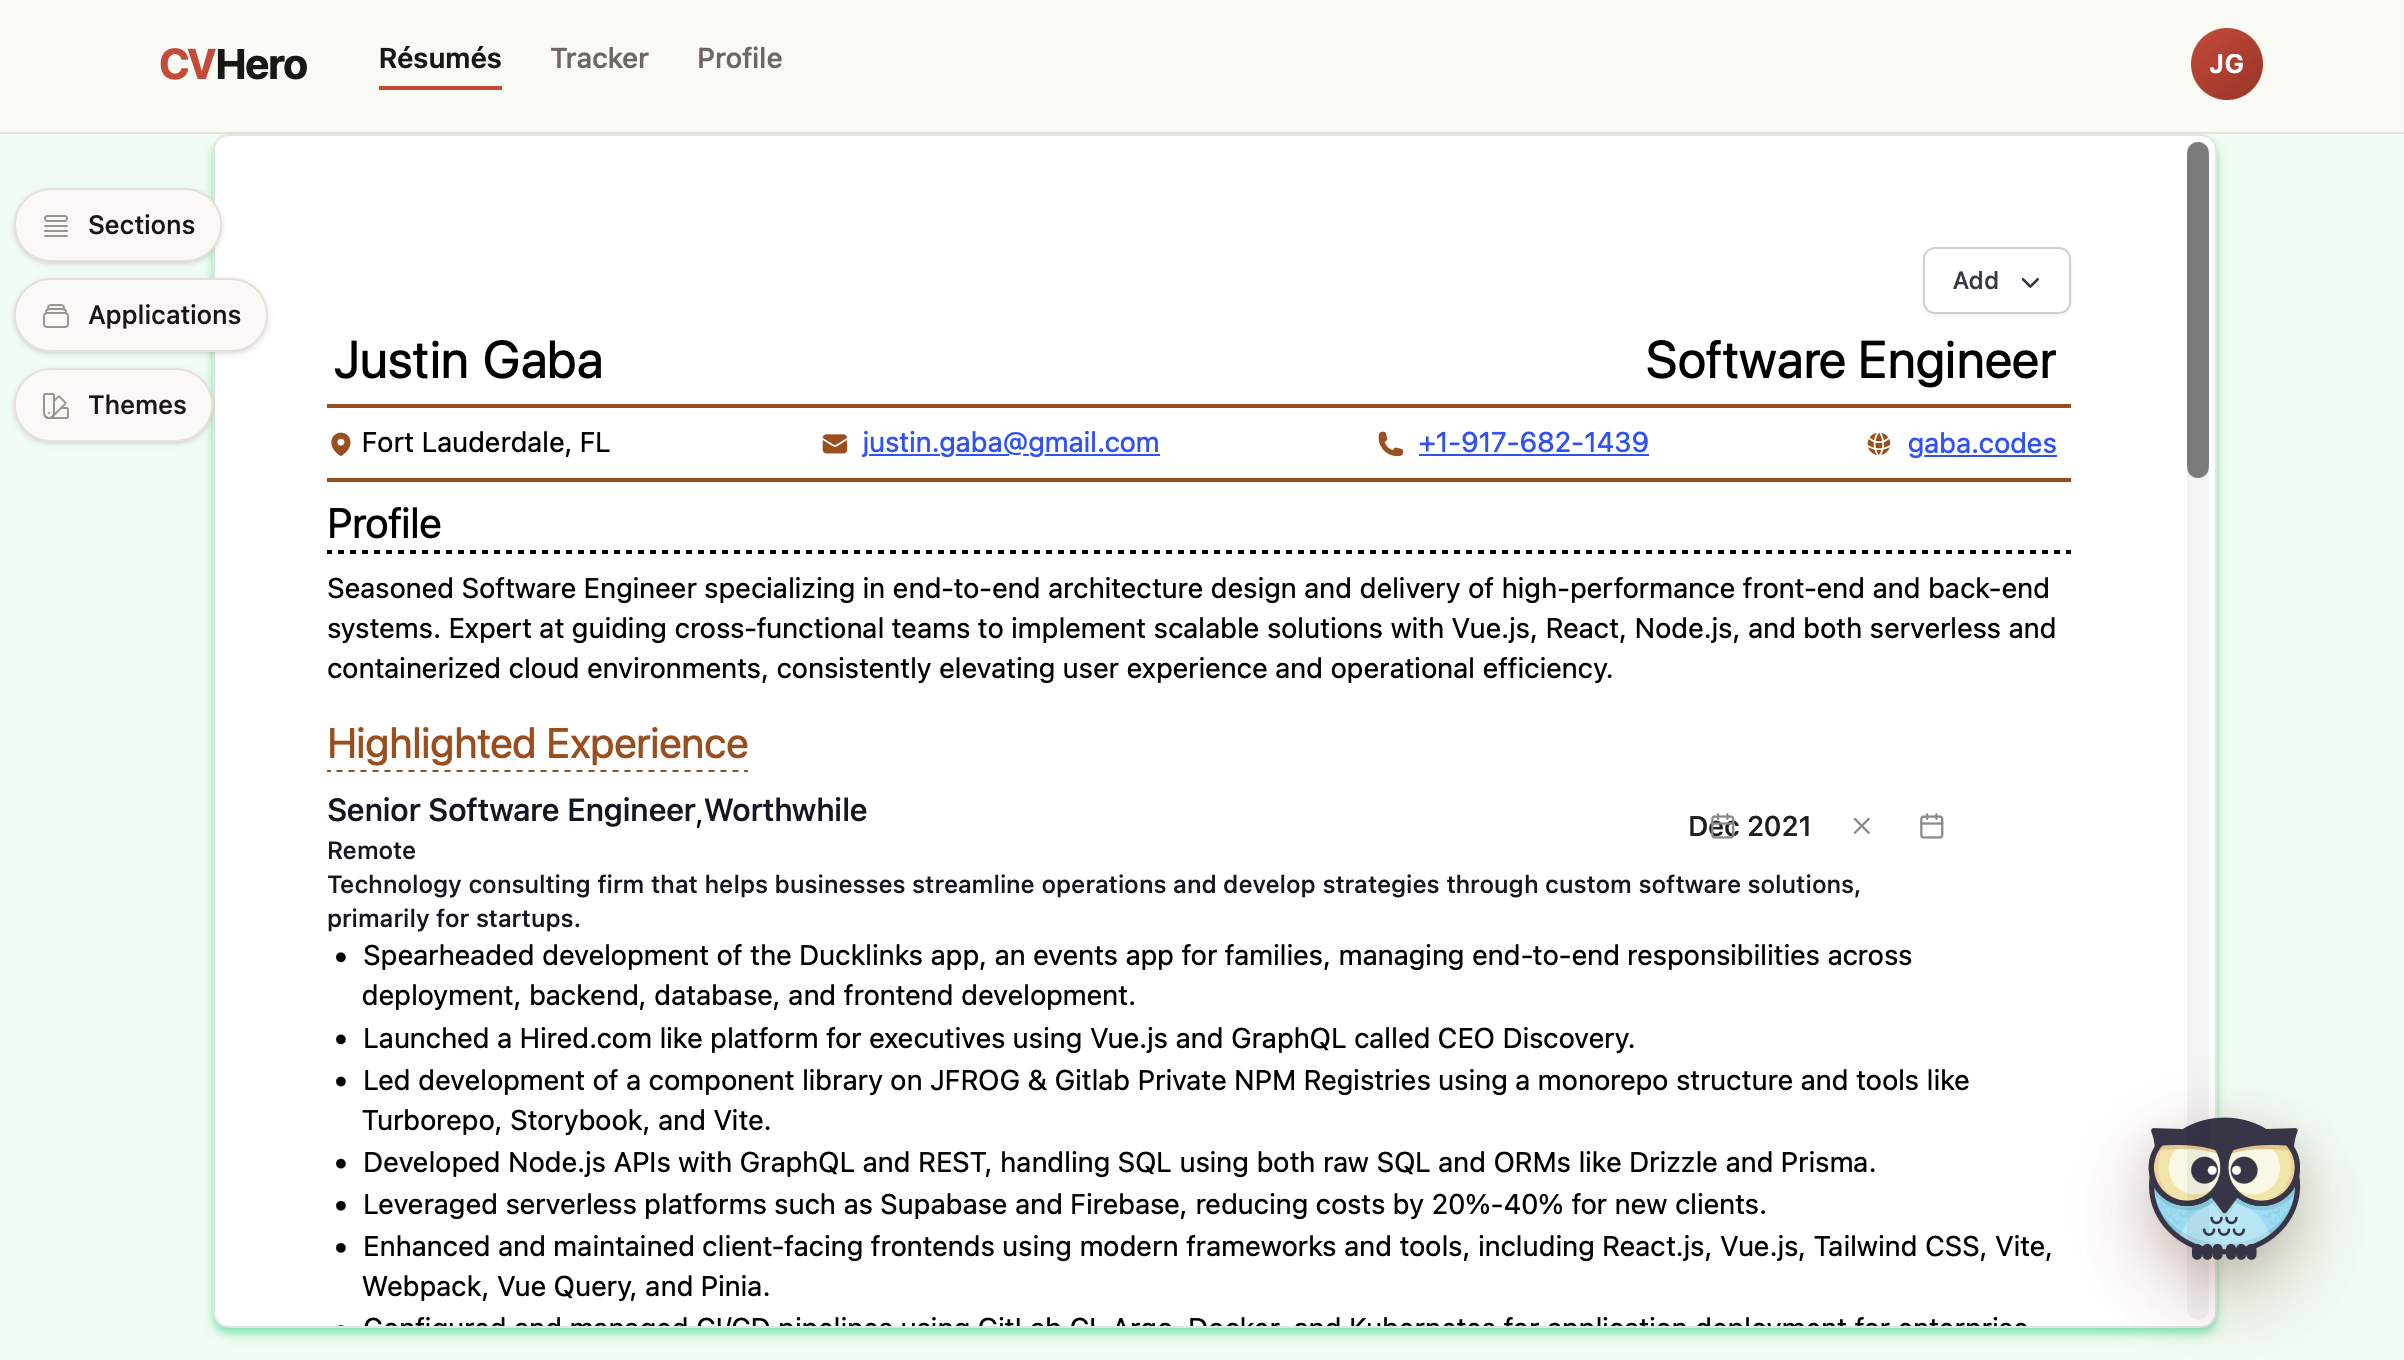Switch to the Profile nav tab

[x=739, y=58]
